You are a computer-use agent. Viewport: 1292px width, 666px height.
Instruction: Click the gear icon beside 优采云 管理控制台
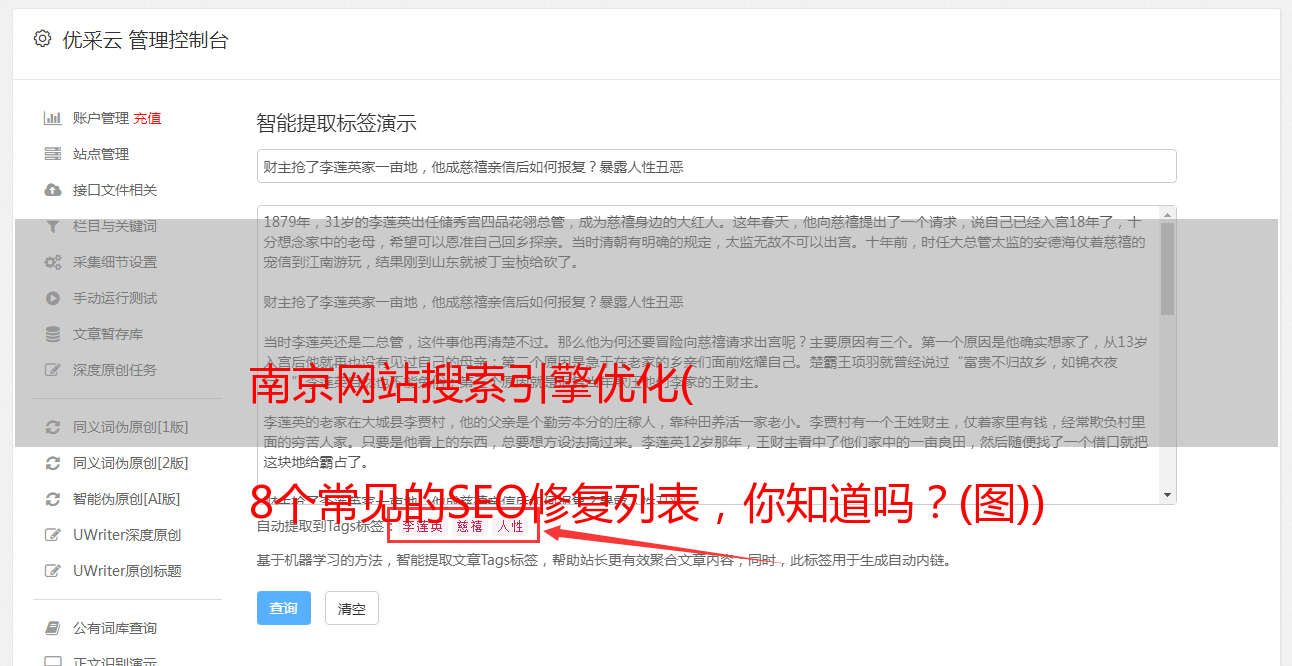[42, 39]
